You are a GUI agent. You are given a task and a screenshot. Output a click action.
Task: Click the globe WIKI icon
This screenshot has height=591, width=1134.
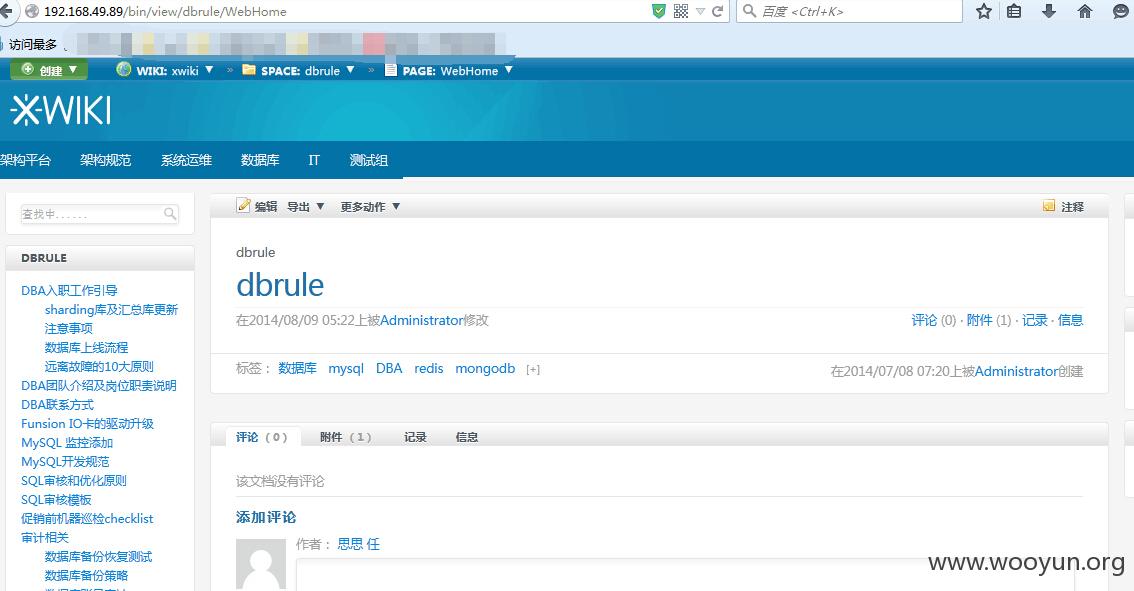click(x=124, y=69)
